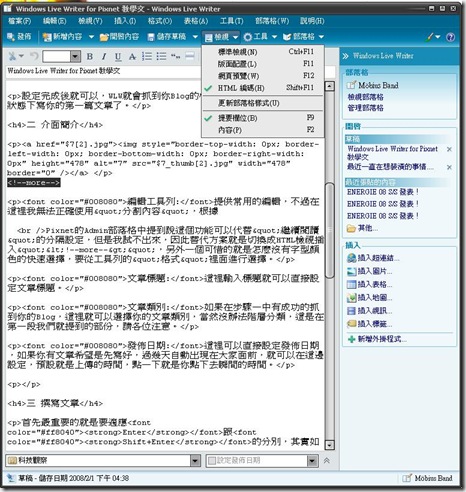Click the 發佈 publish icon button
The width and height of the screenshot is (466, 492).
click(x=11, y=37)
